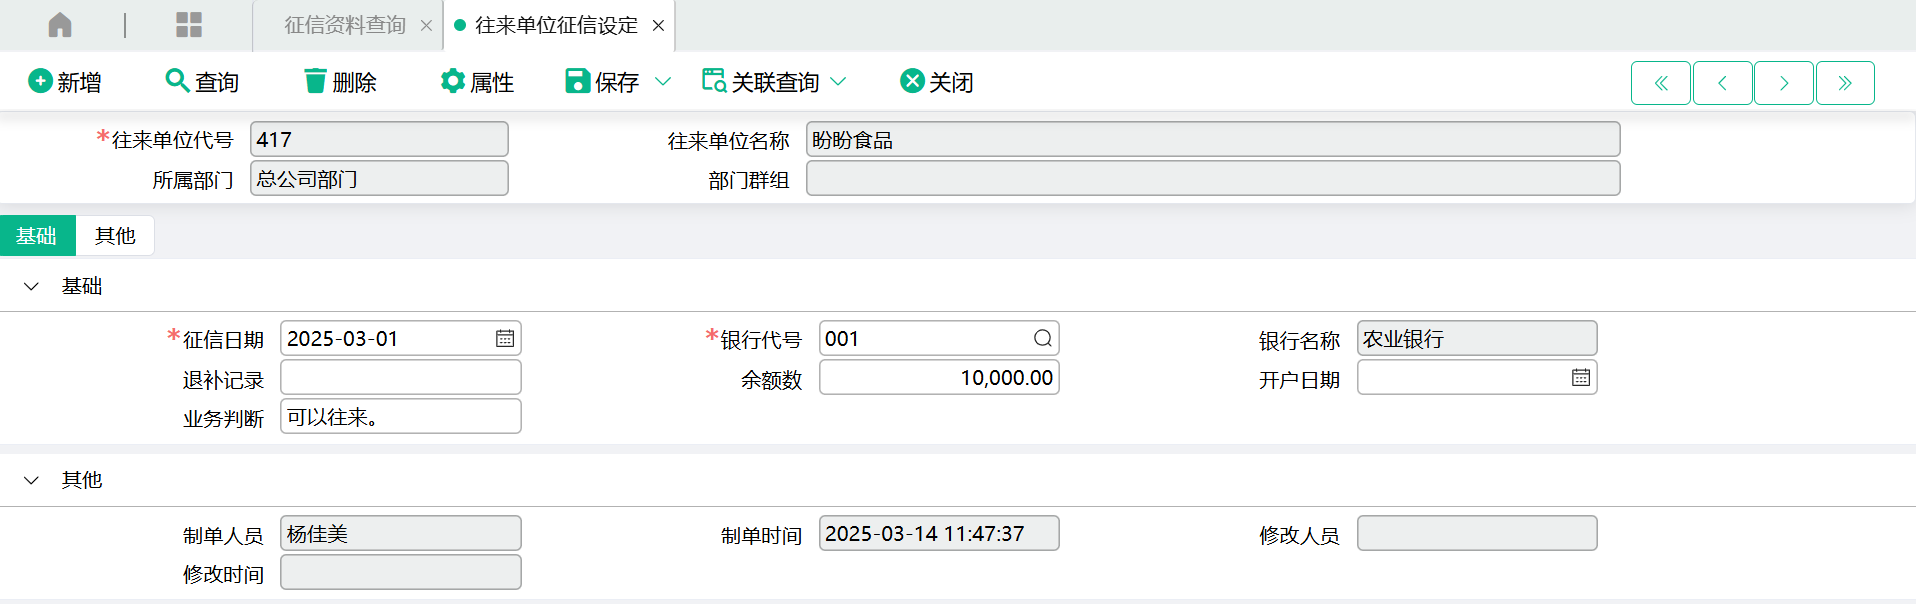Click the 往来单位代号 field
The height and width of the screenshot is (604, 1916).
(x=379, y=139)
